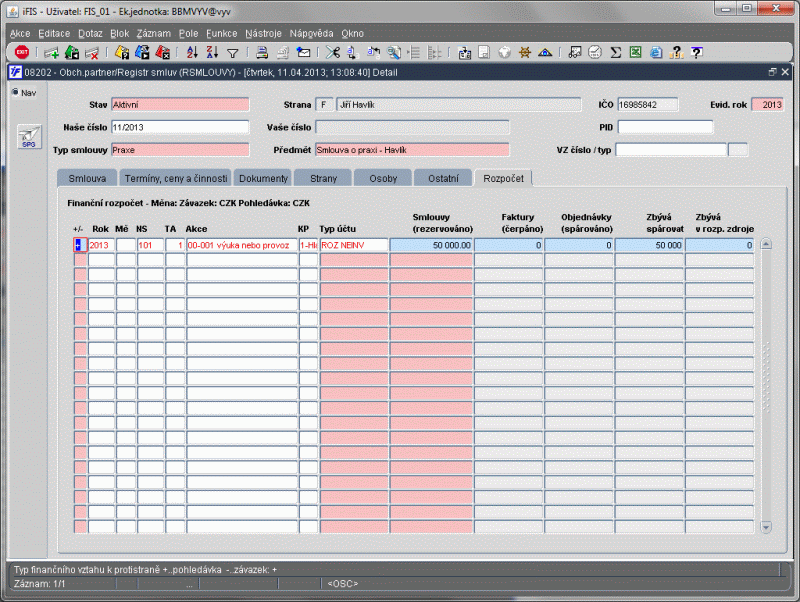The image size is (800, 602).
Task: Click the add new record icon
Action: coord(51,52)
